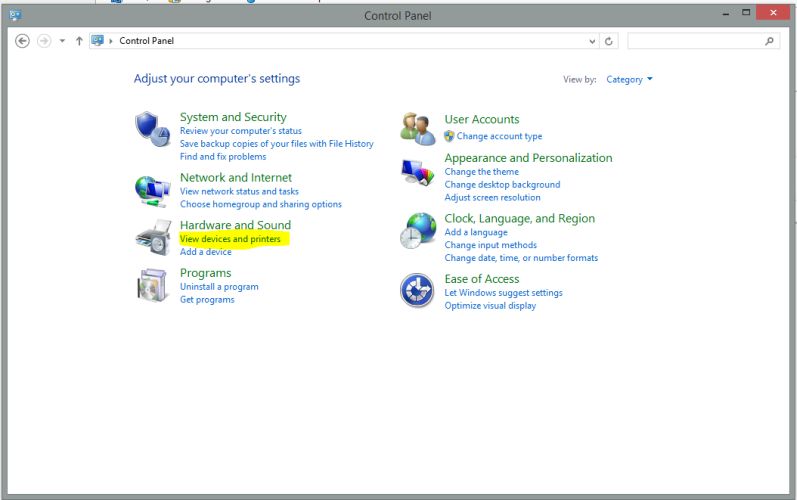Viewport: 797px width, 500px height.
Task: Click the Network and Internet globe icon
Action: (153, 189)
